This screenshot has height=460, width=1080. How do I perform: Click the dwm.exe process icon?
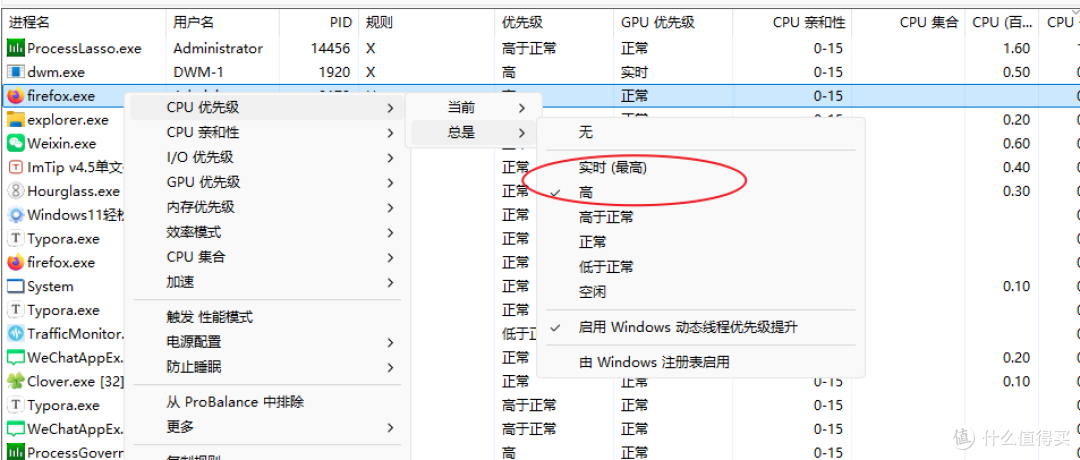tap(15, 72)
